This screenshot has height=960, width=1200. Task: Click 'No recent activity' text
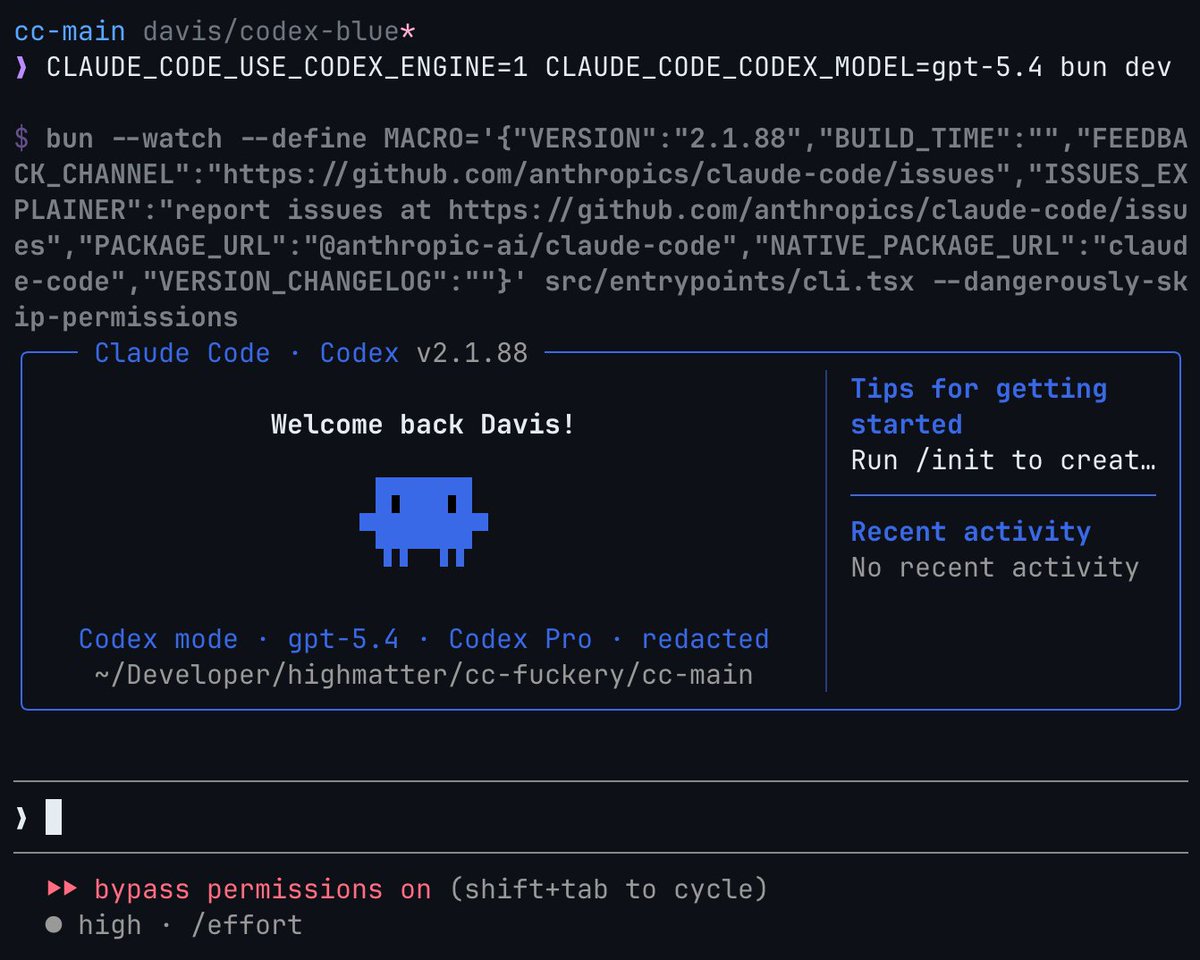[995, 567]
